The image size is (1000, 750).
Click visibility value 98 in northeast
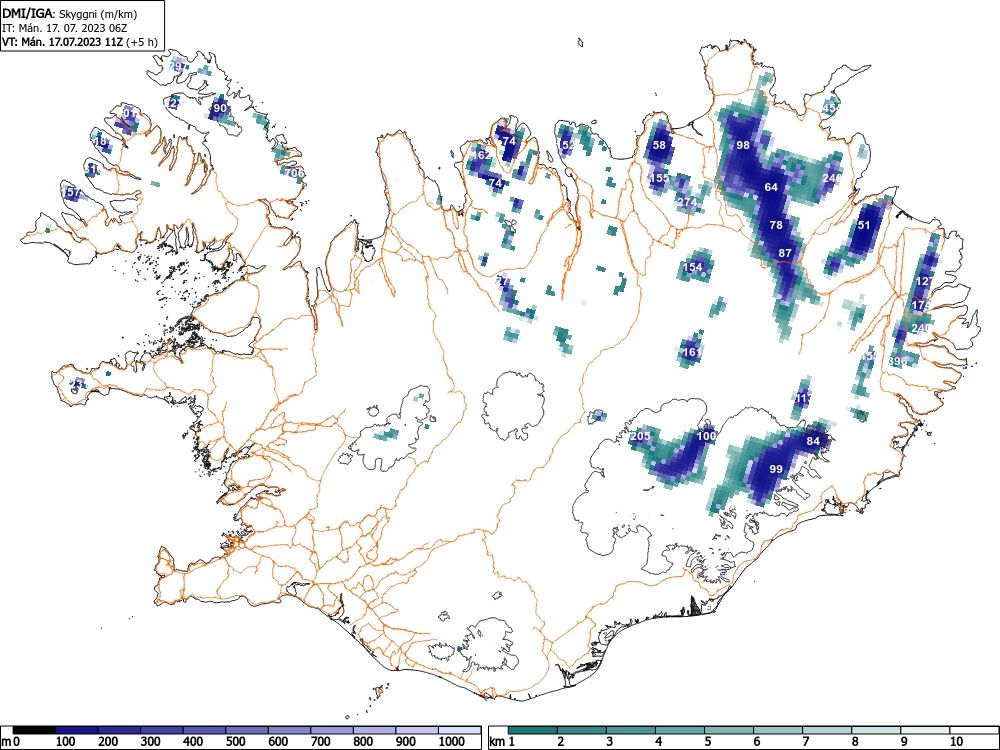[743, 145]
